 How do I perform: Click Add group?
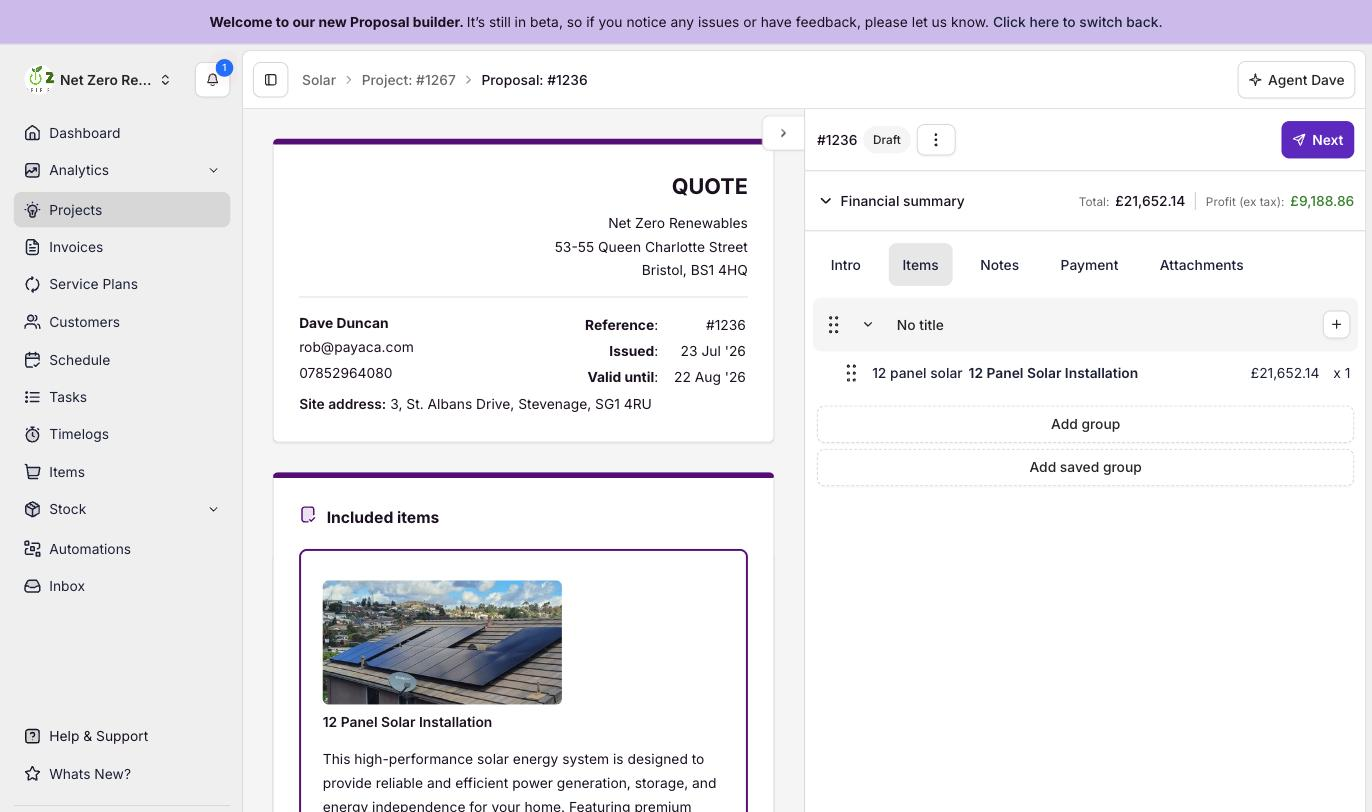tap(1085, 424)
